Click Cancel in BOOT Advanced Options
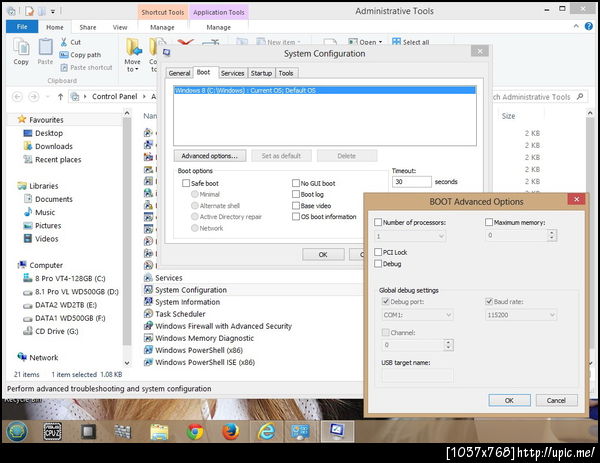Screen dimensions: 600x463 (x=556, y=400)
